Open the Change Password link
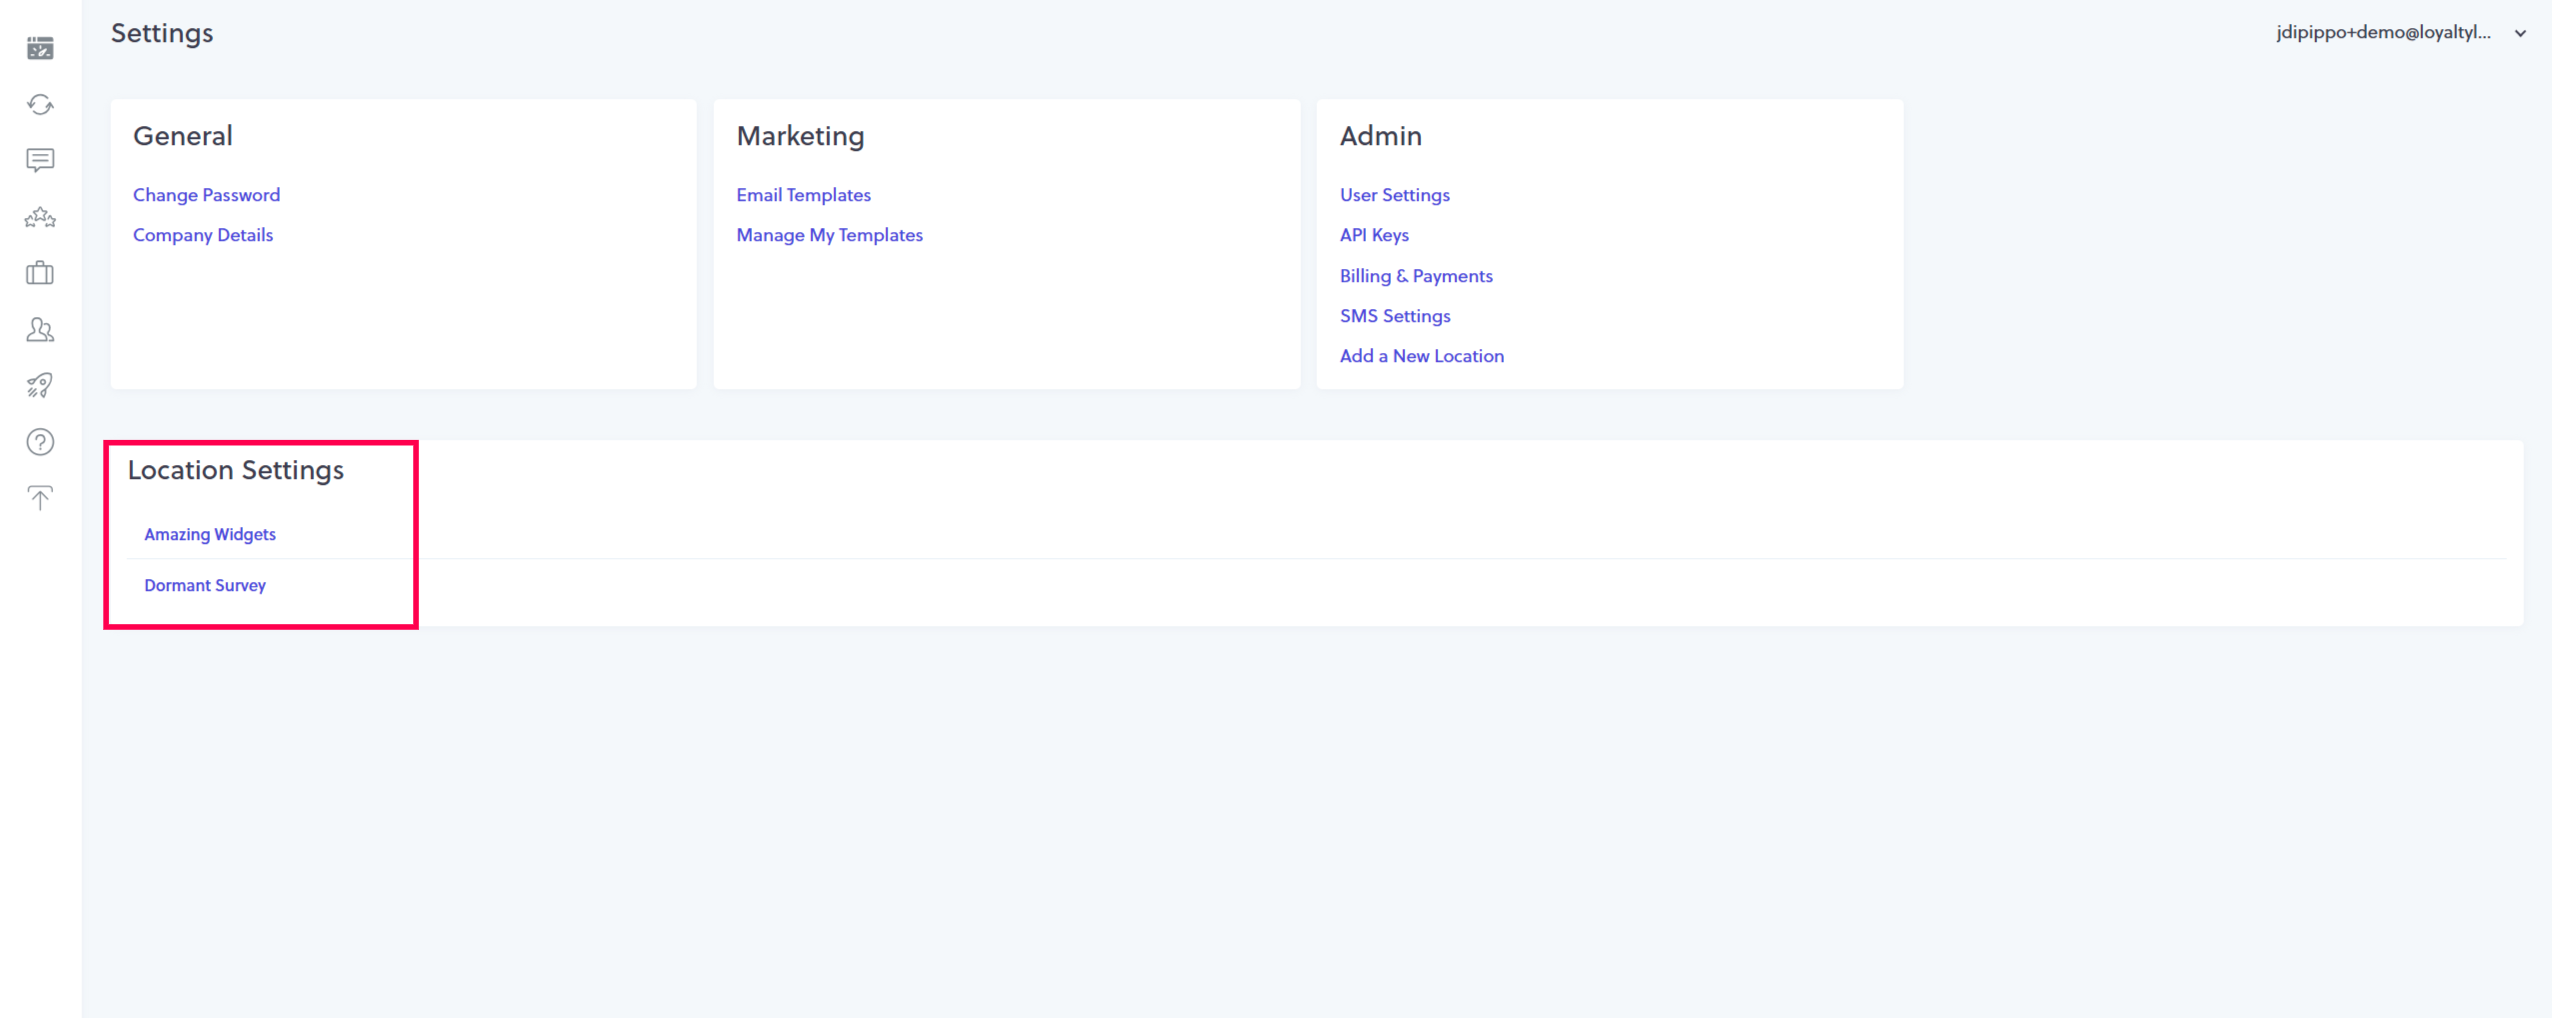The height and width of the screenshot is (1018, 2552). (206, 195)
